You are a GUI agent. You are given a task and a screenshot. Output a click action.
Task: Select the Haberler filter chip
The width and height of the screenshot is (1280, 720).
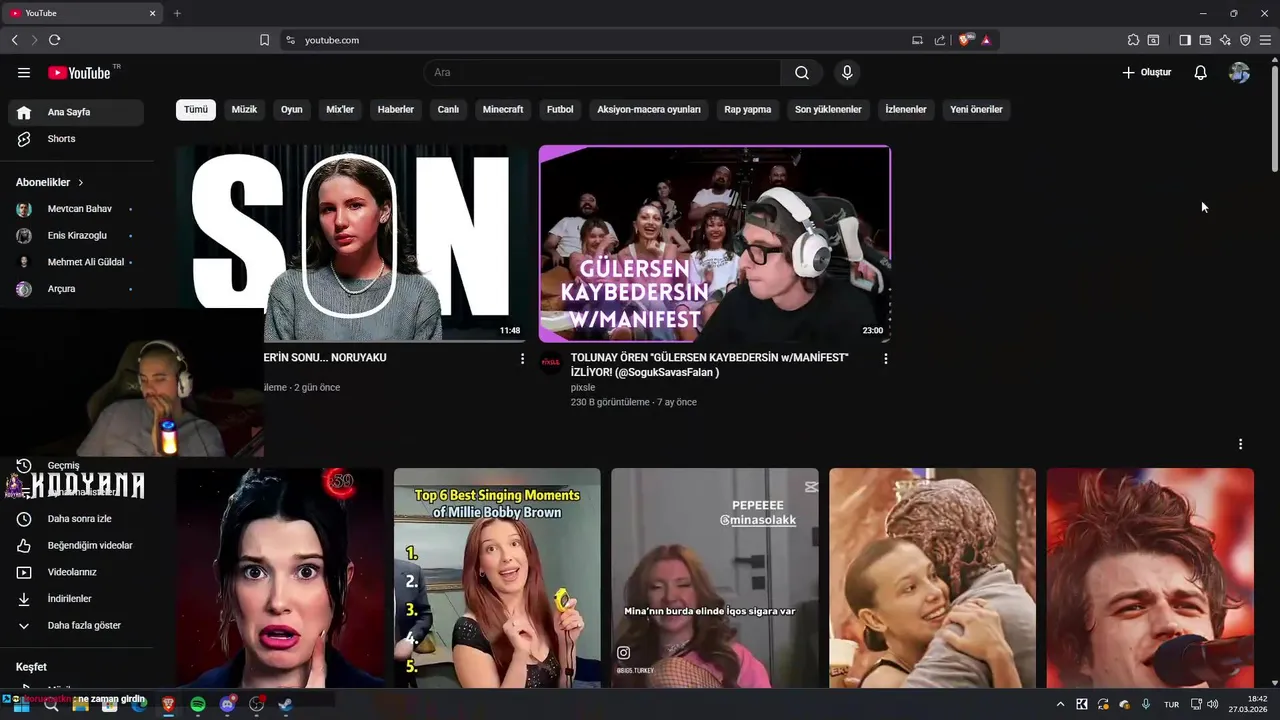[396, 110]
